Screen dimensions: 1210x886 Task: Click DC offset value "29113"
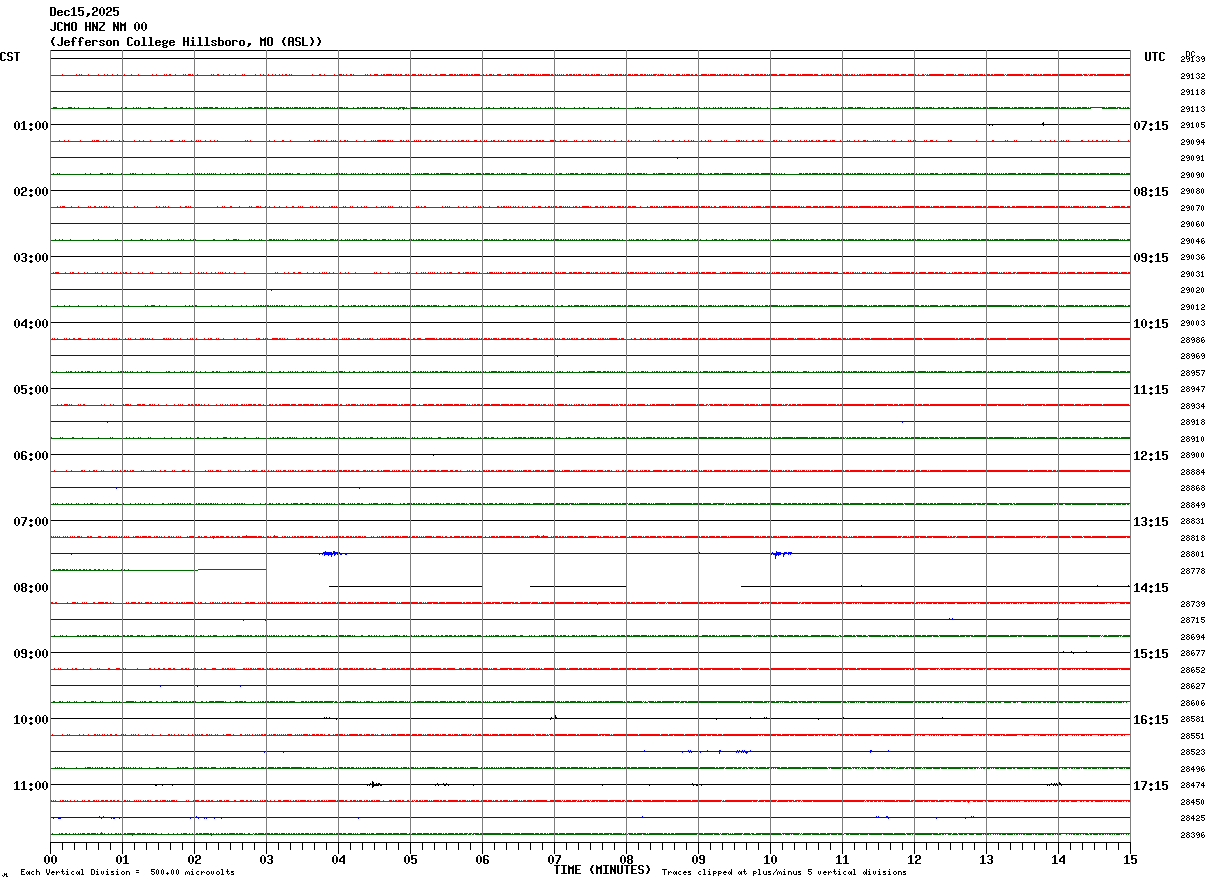click(1192, 109)
